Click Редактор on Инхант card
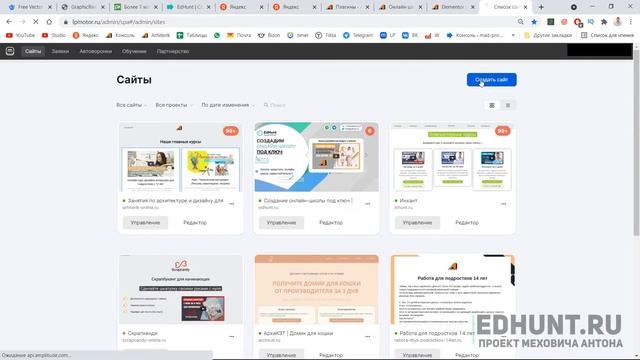 pos(467,222)
